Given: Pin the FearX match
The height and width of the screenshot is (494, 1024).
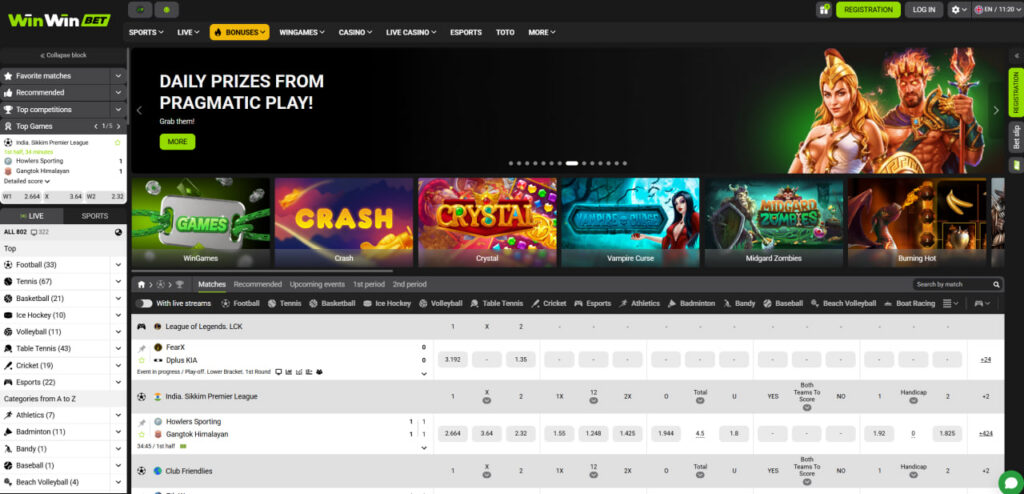Looking at the screenshot, I should (x=142, y=349).
